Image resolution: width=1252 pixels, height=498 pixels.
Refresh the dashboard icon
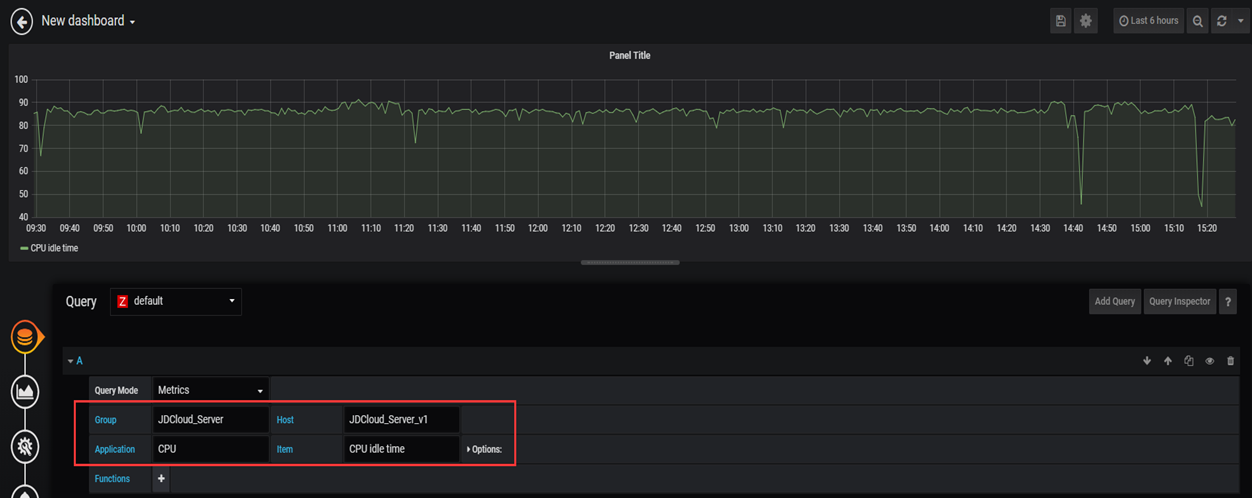coord(1221,21)
